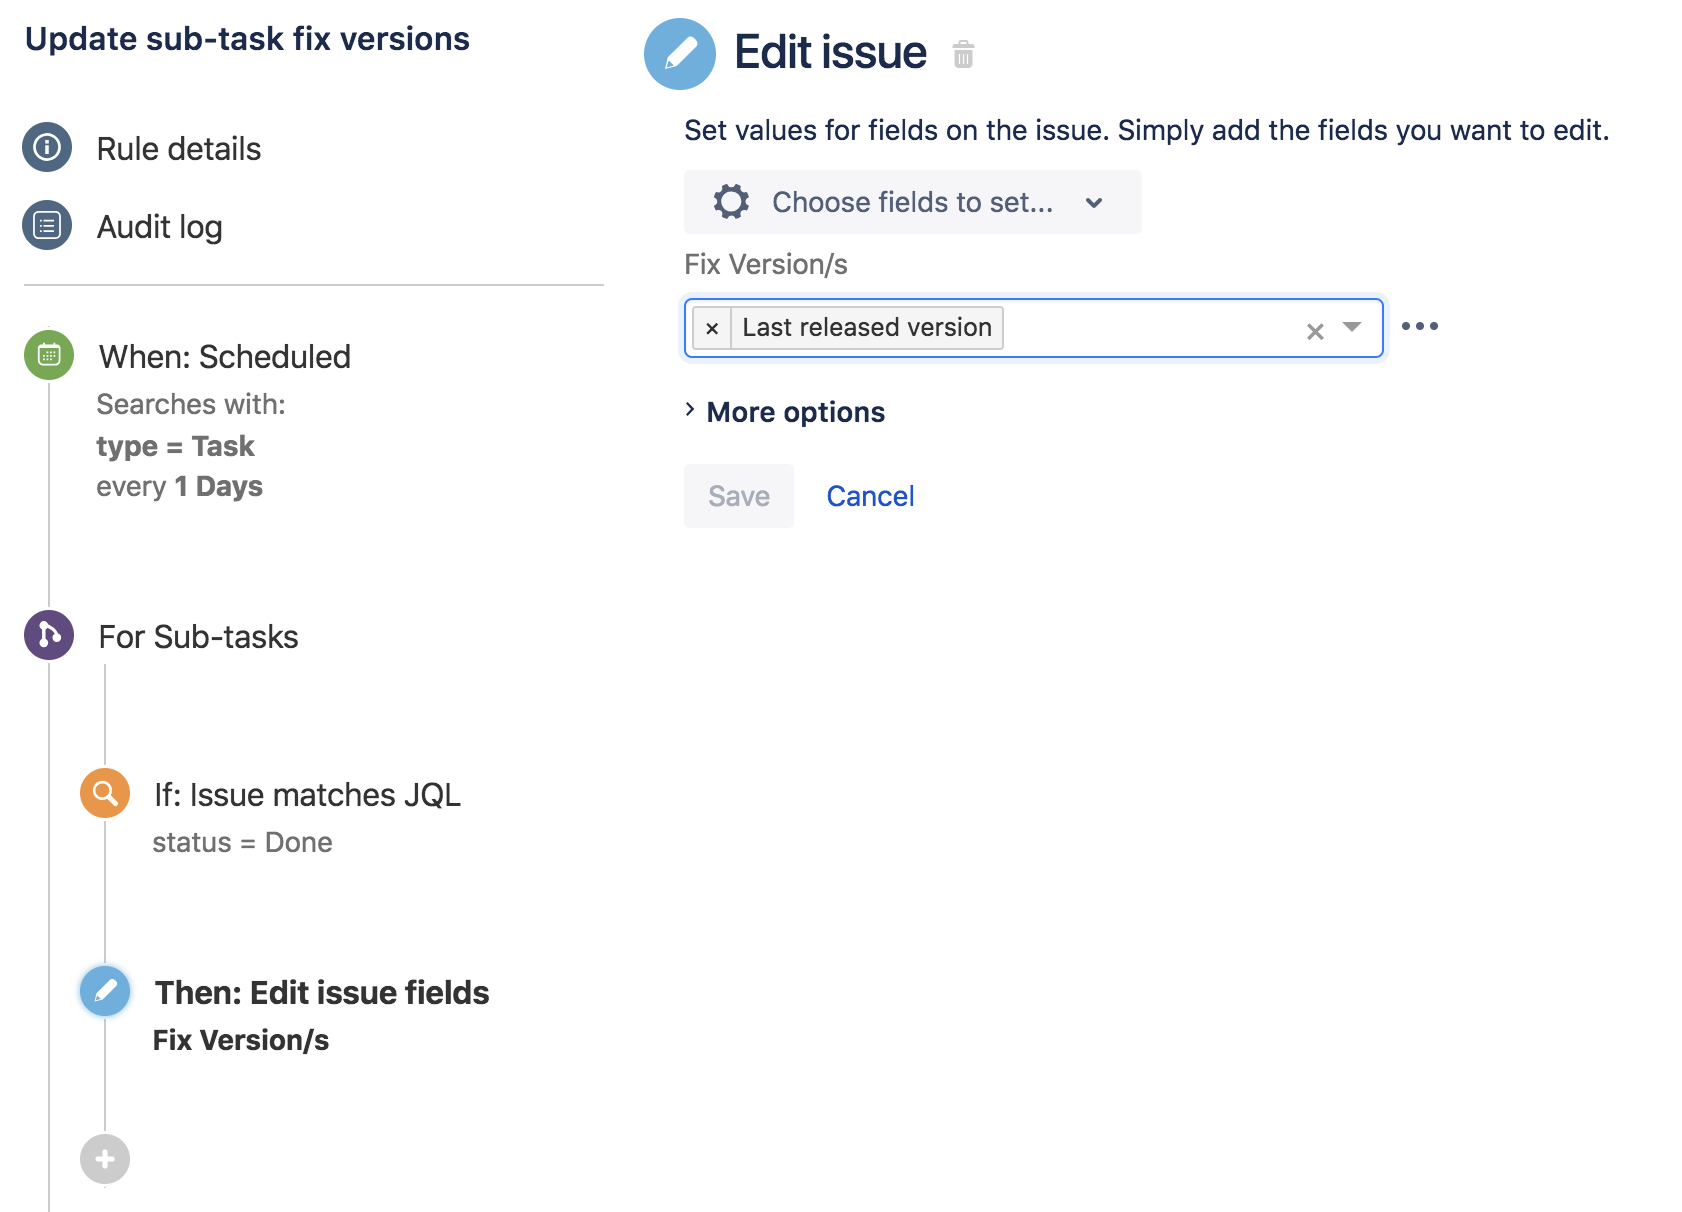
Task: Open the Choose fields to set dropdown
Action: (912, 202)
